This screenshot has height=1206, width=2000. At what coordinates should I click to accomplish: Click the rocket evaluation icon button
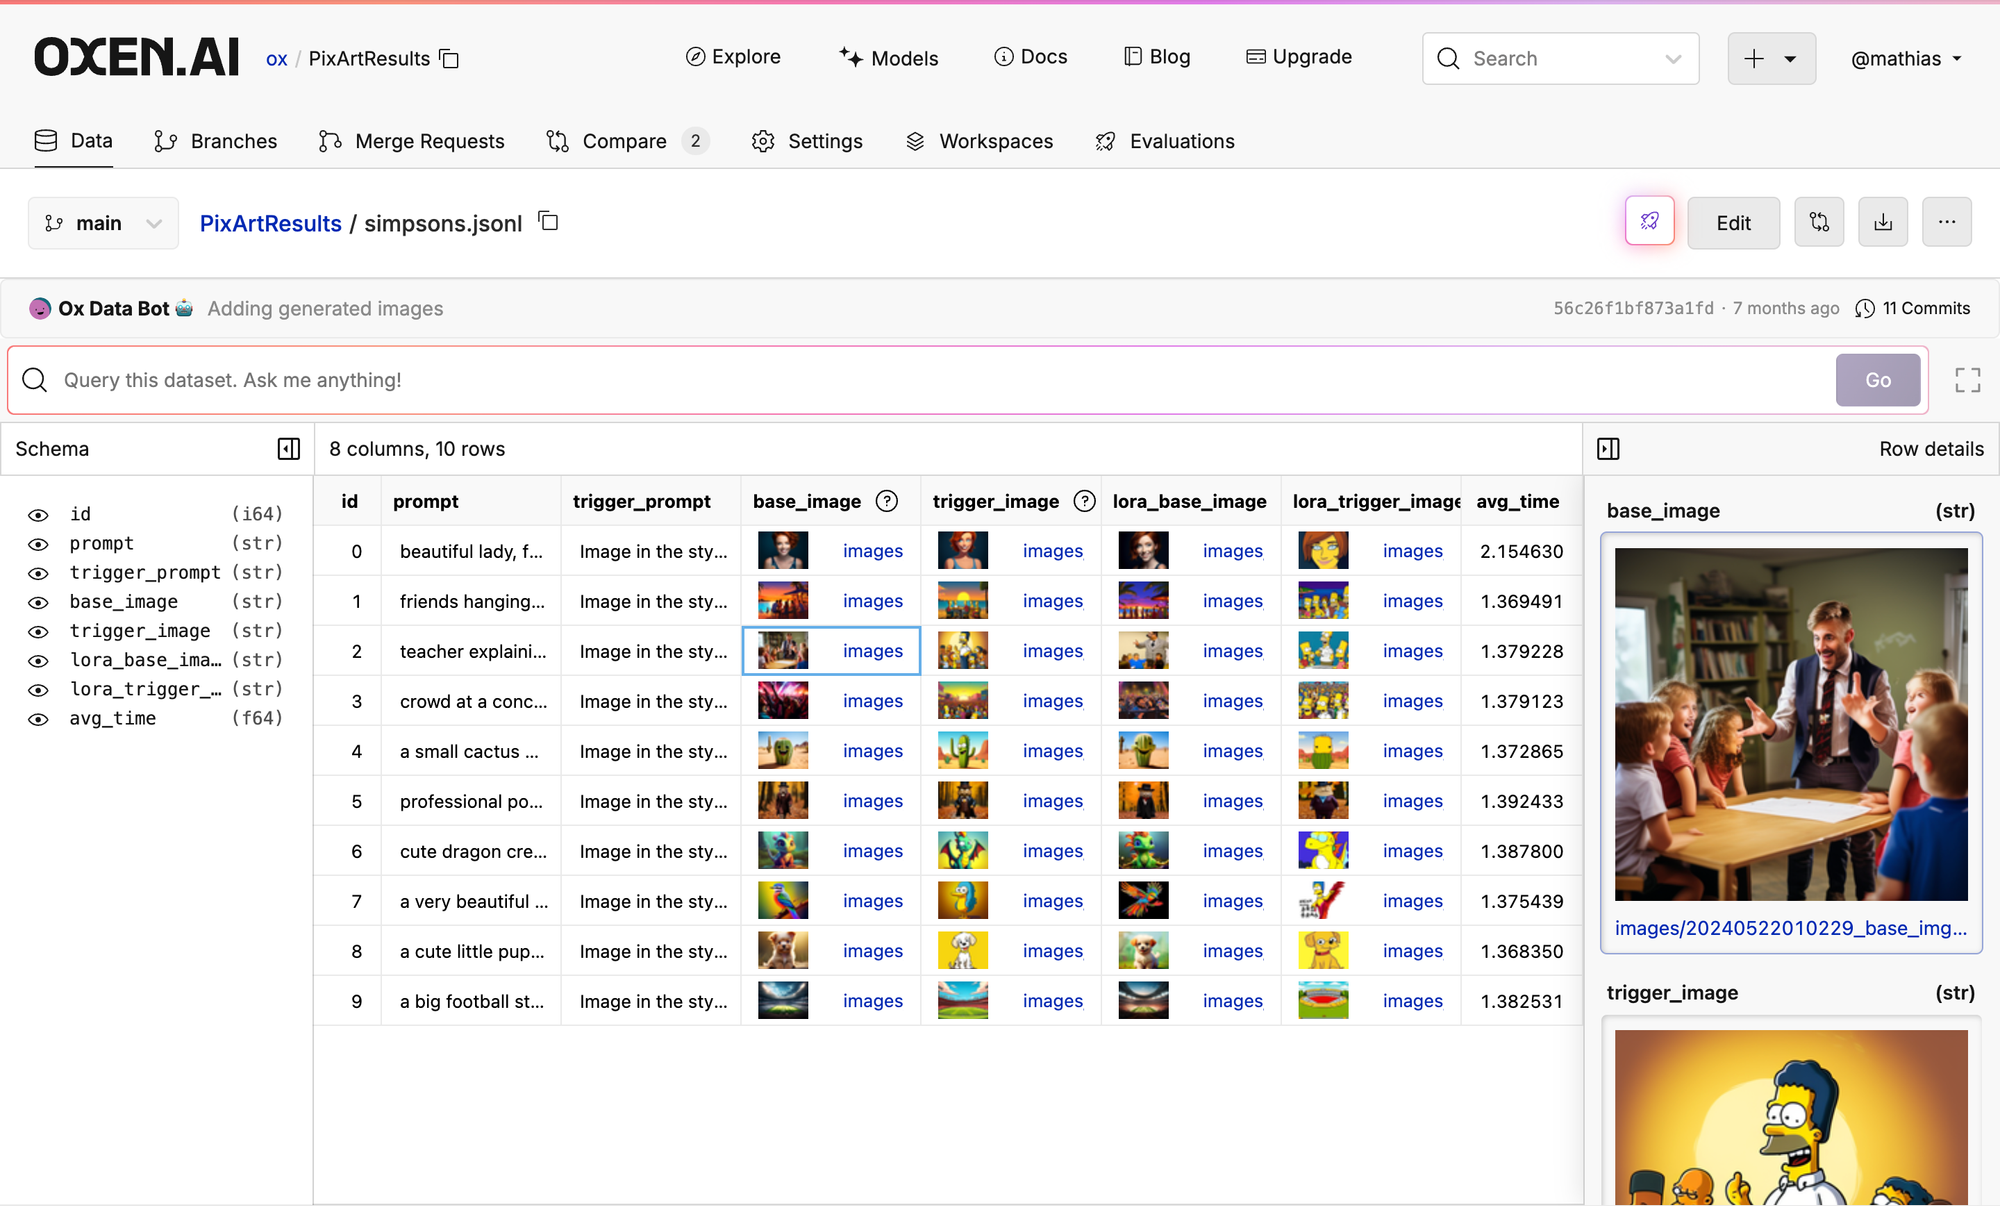tap(1649, 222)
